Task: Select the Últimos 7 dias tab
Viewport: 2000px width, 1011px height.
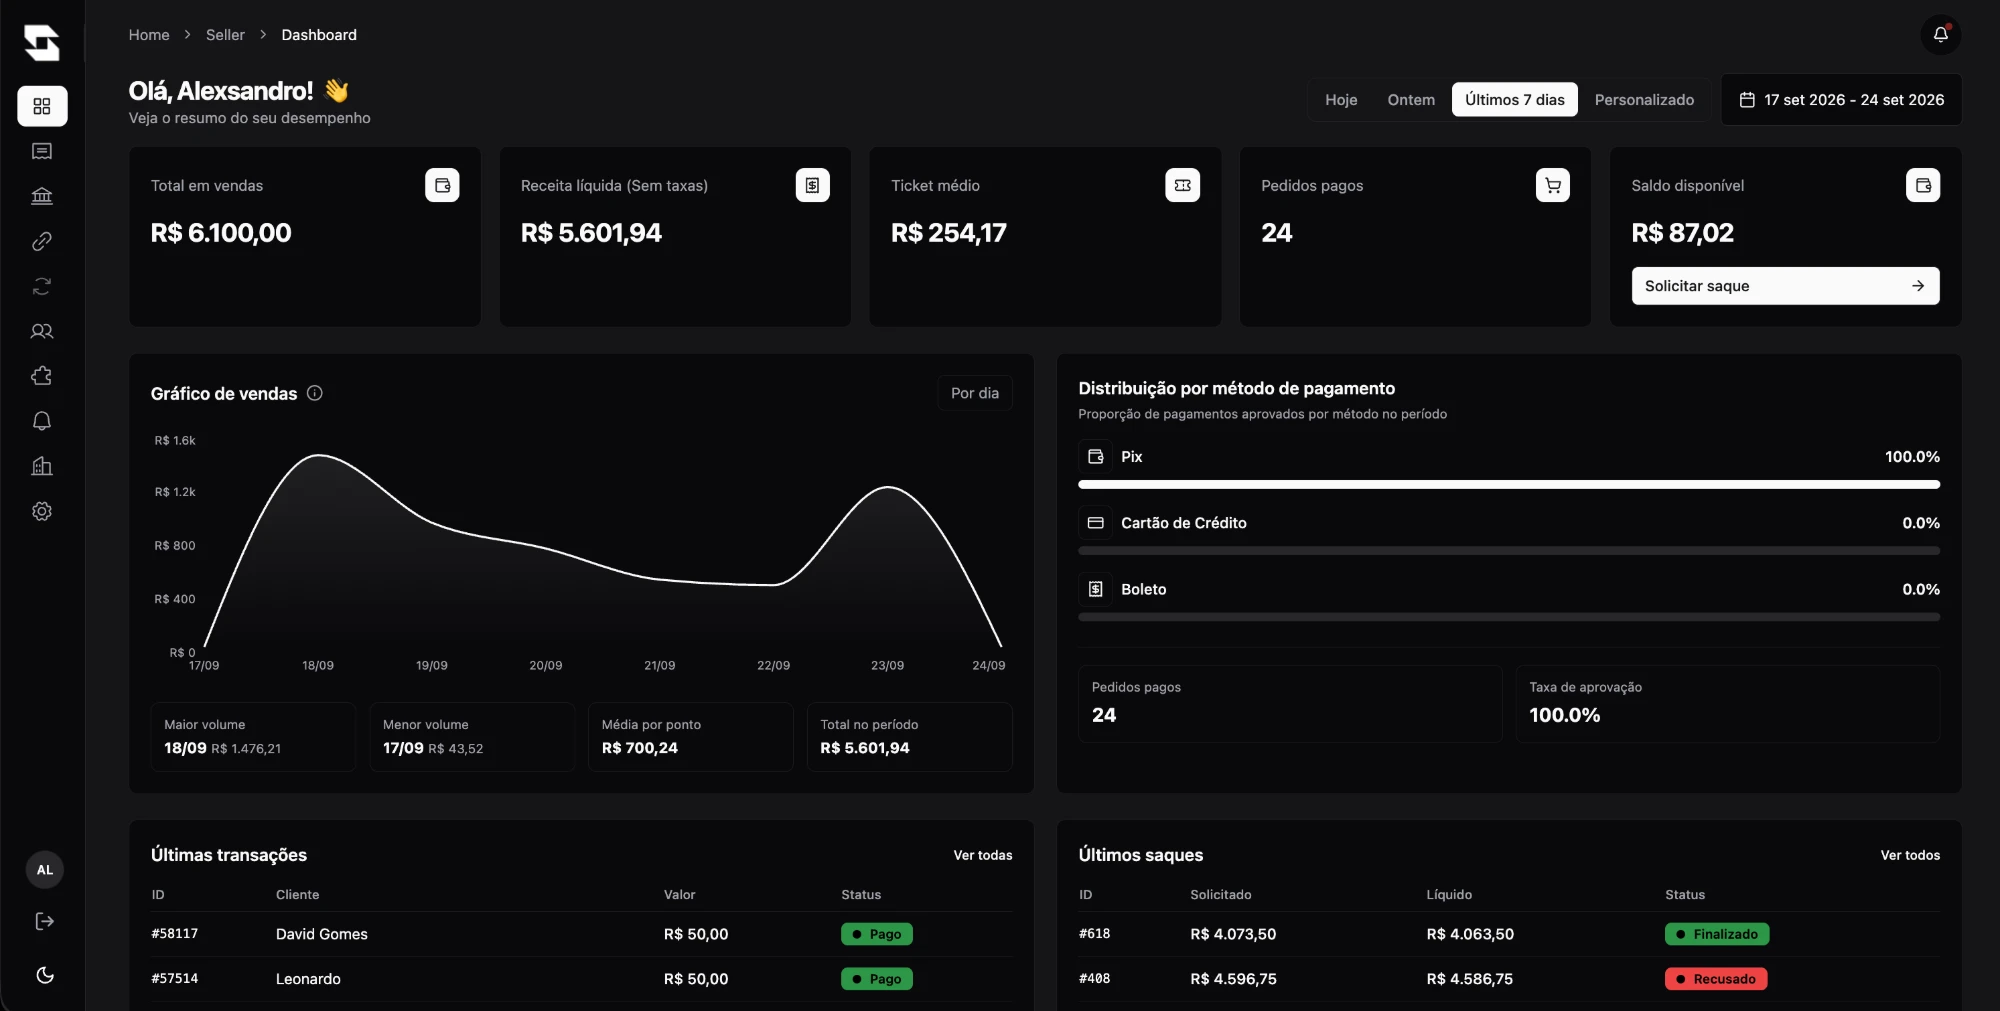Action: 1515,100
